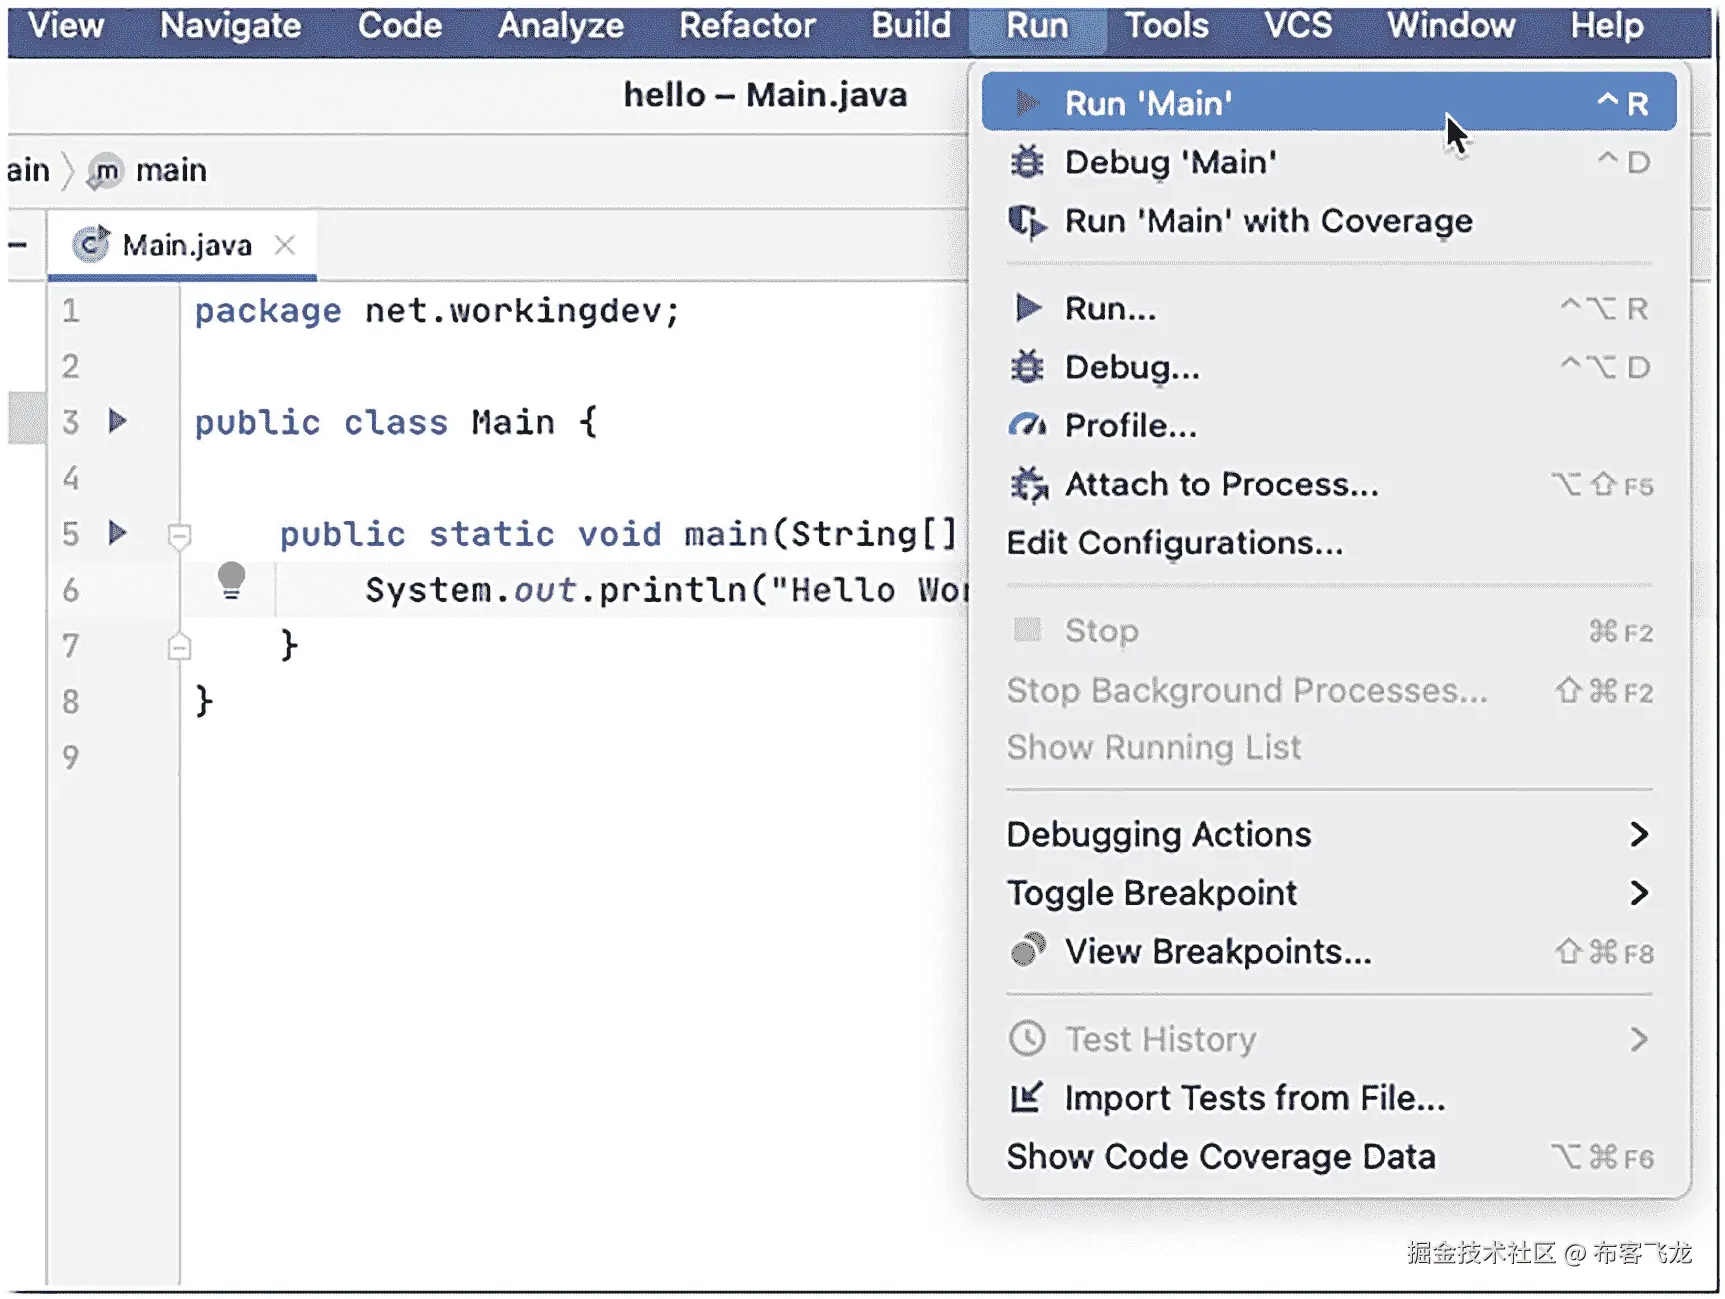The height and width of the screenshot is (1299, 1725).
Task: Click the gutter run arrow on line 5
Action: click(x=117, y=532)
